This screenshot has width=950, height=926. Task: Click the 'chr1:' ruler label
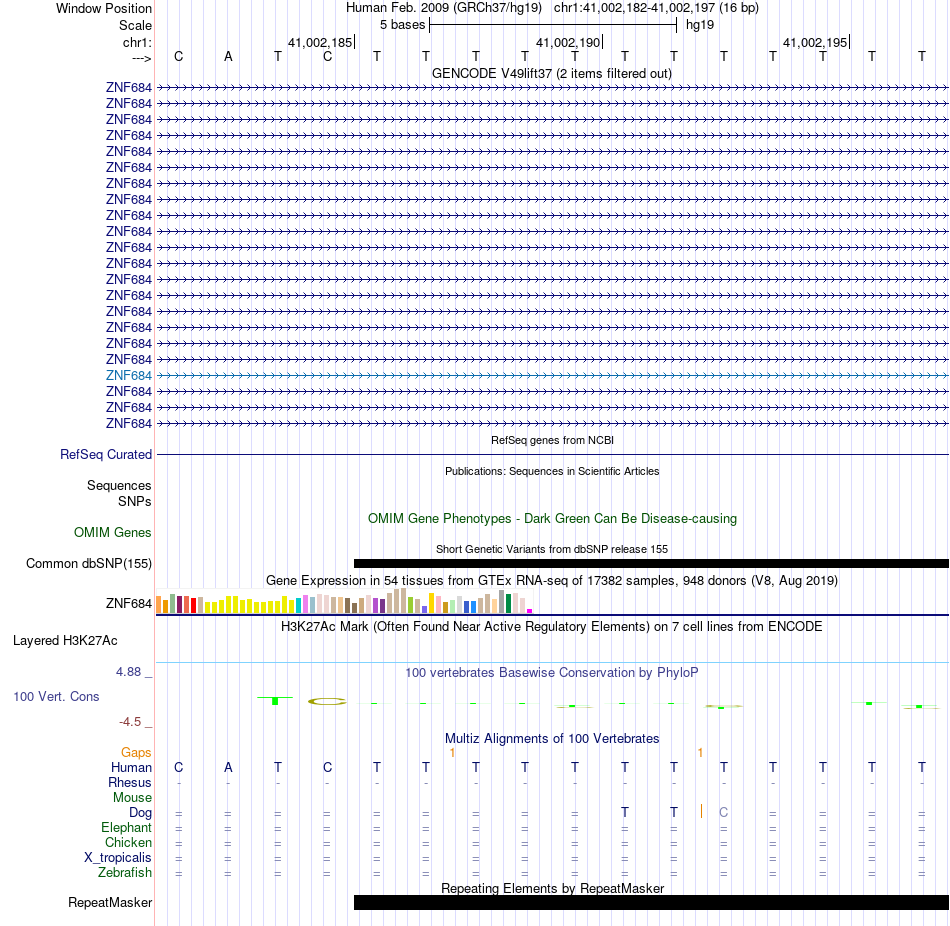(x=138, y=42)
